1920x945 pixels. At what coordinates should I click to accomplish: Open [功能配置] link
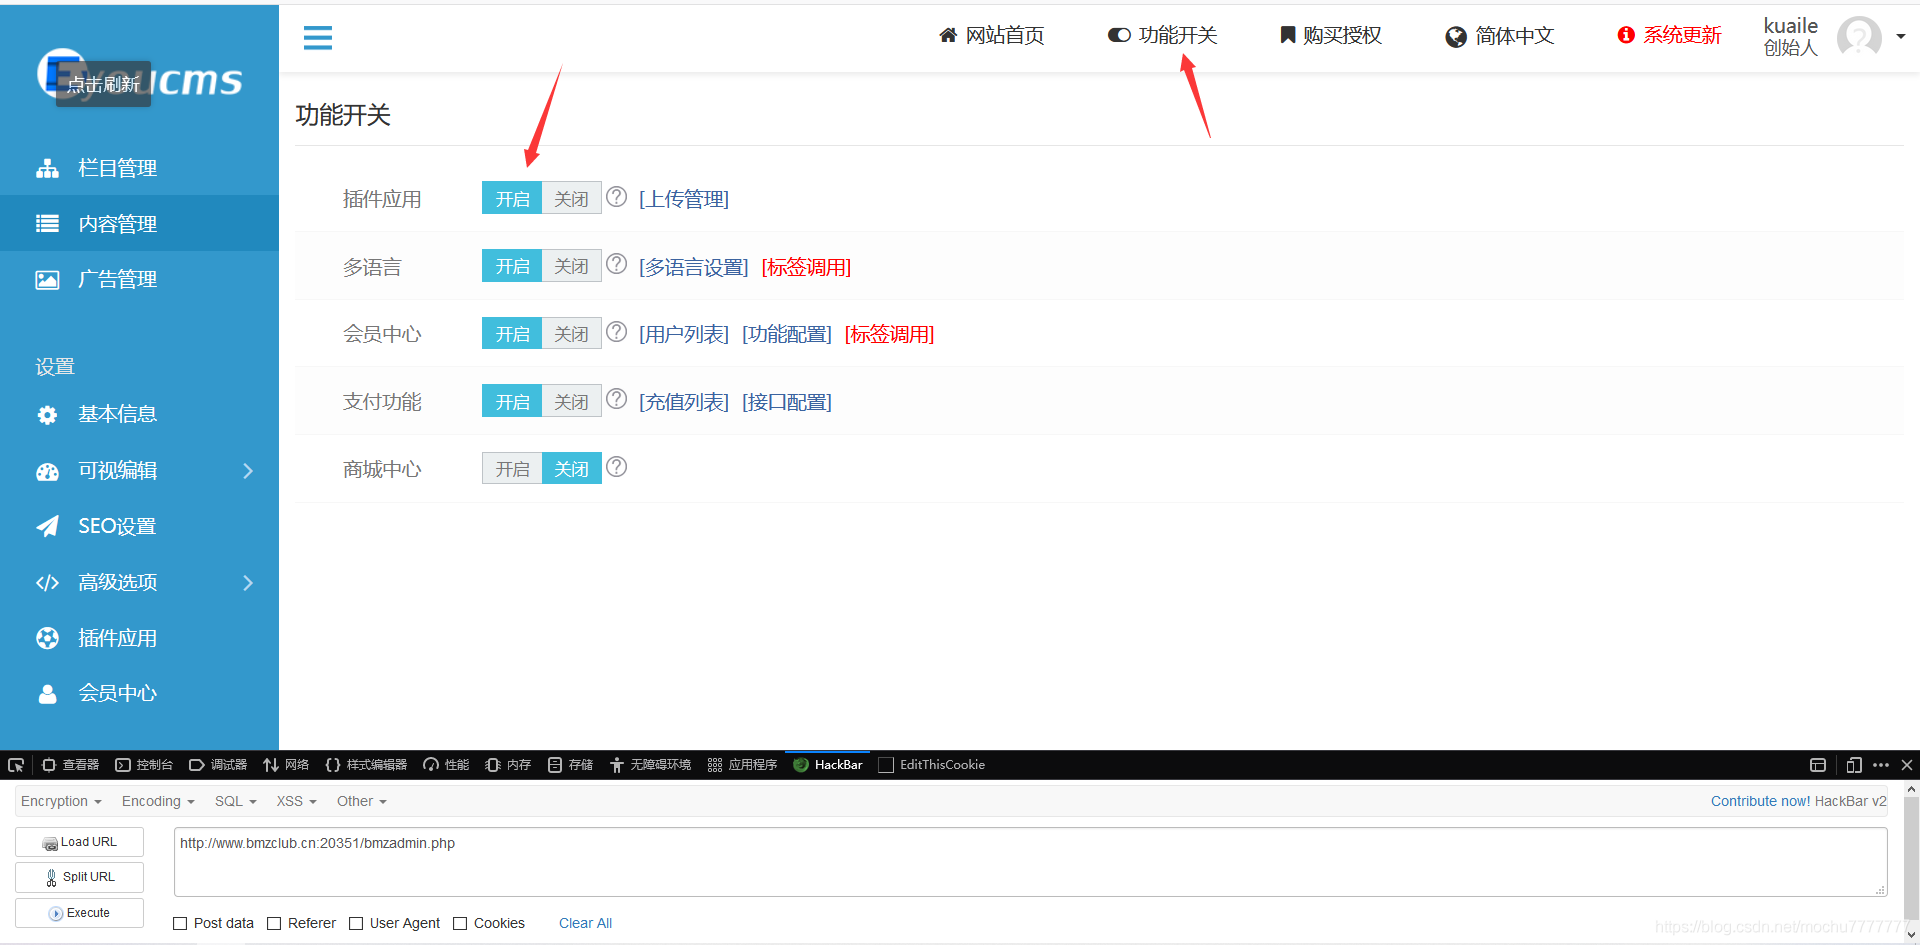(x=787, y=334)
